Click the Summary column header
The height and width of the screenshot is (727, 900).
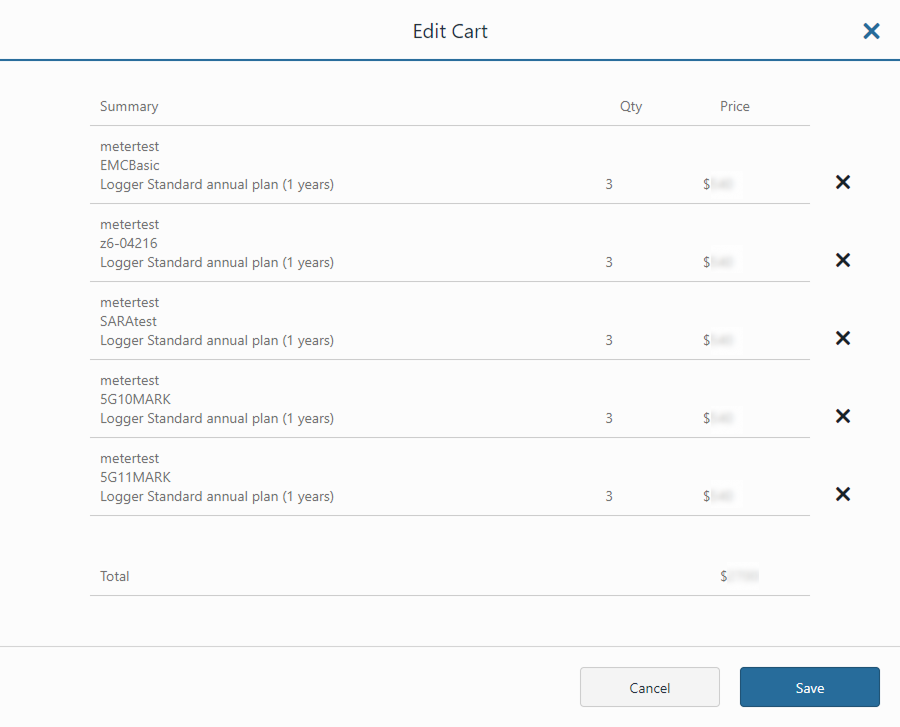(x=129, y=106)
